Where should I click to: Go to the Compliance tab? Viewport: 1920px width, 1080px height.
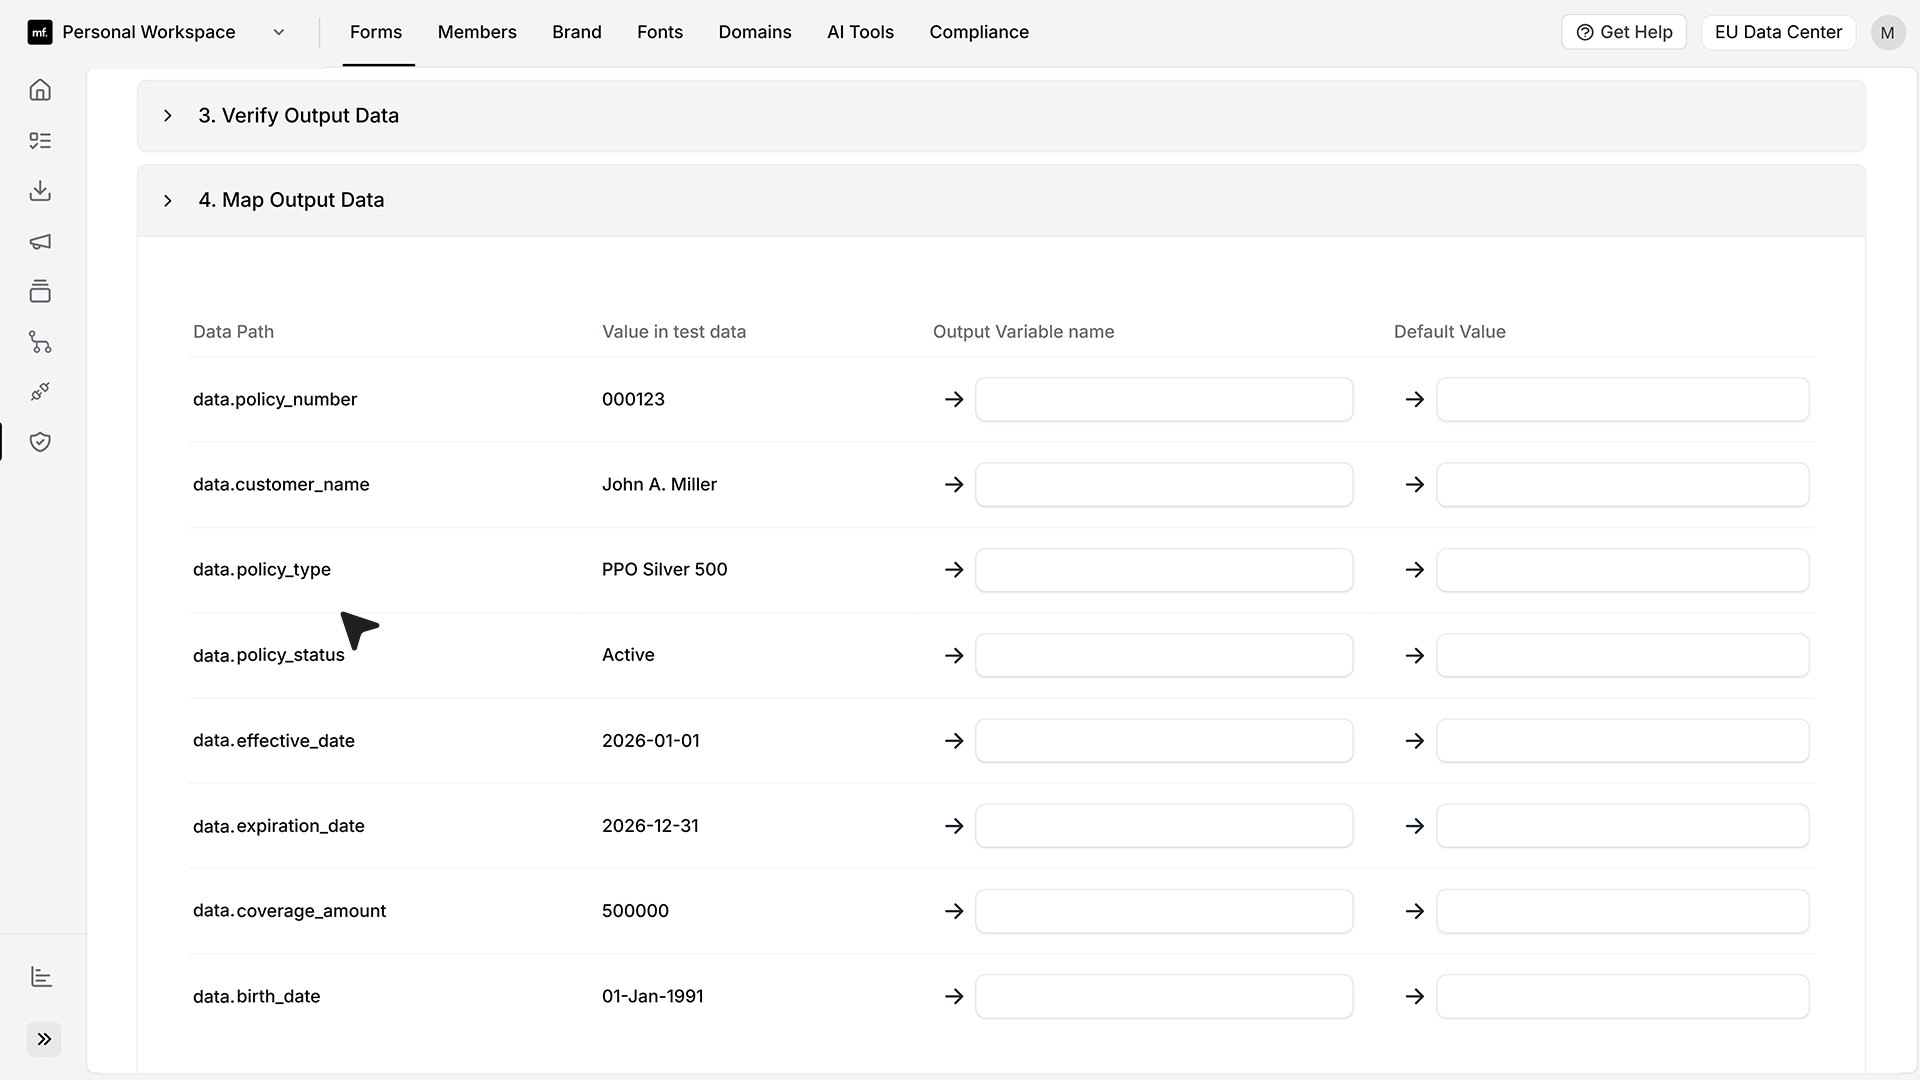(979, 32)
